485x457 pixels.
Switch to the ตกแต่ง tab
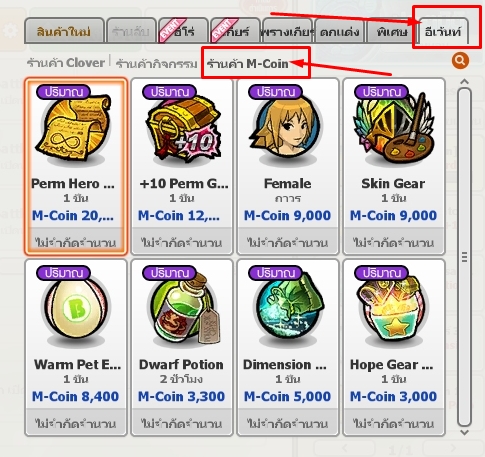coord(339,31)
